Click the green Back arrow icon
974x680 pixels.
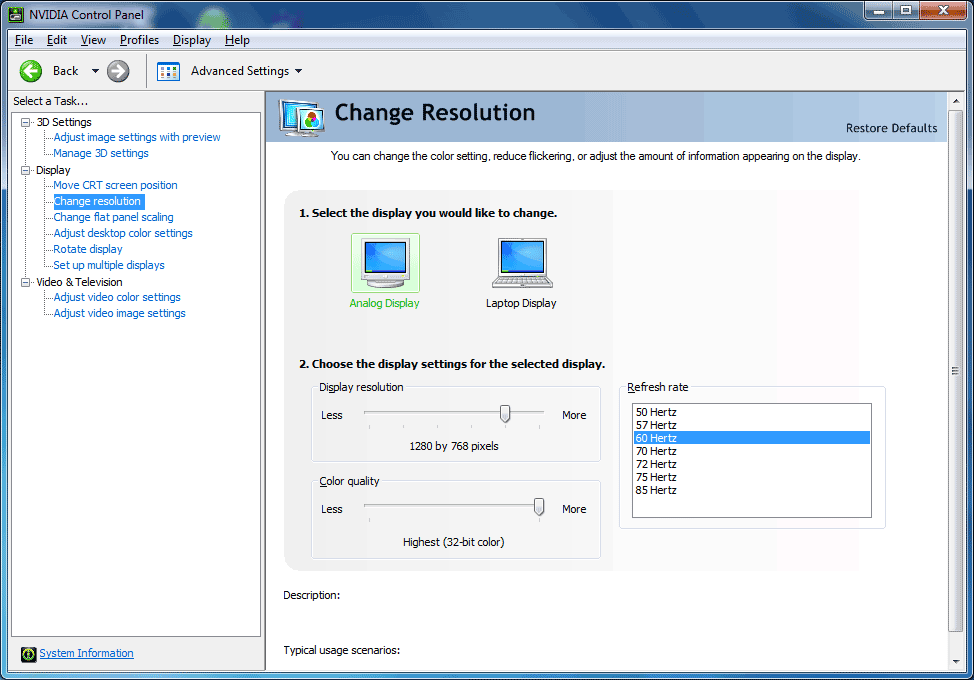pos(31,71)
